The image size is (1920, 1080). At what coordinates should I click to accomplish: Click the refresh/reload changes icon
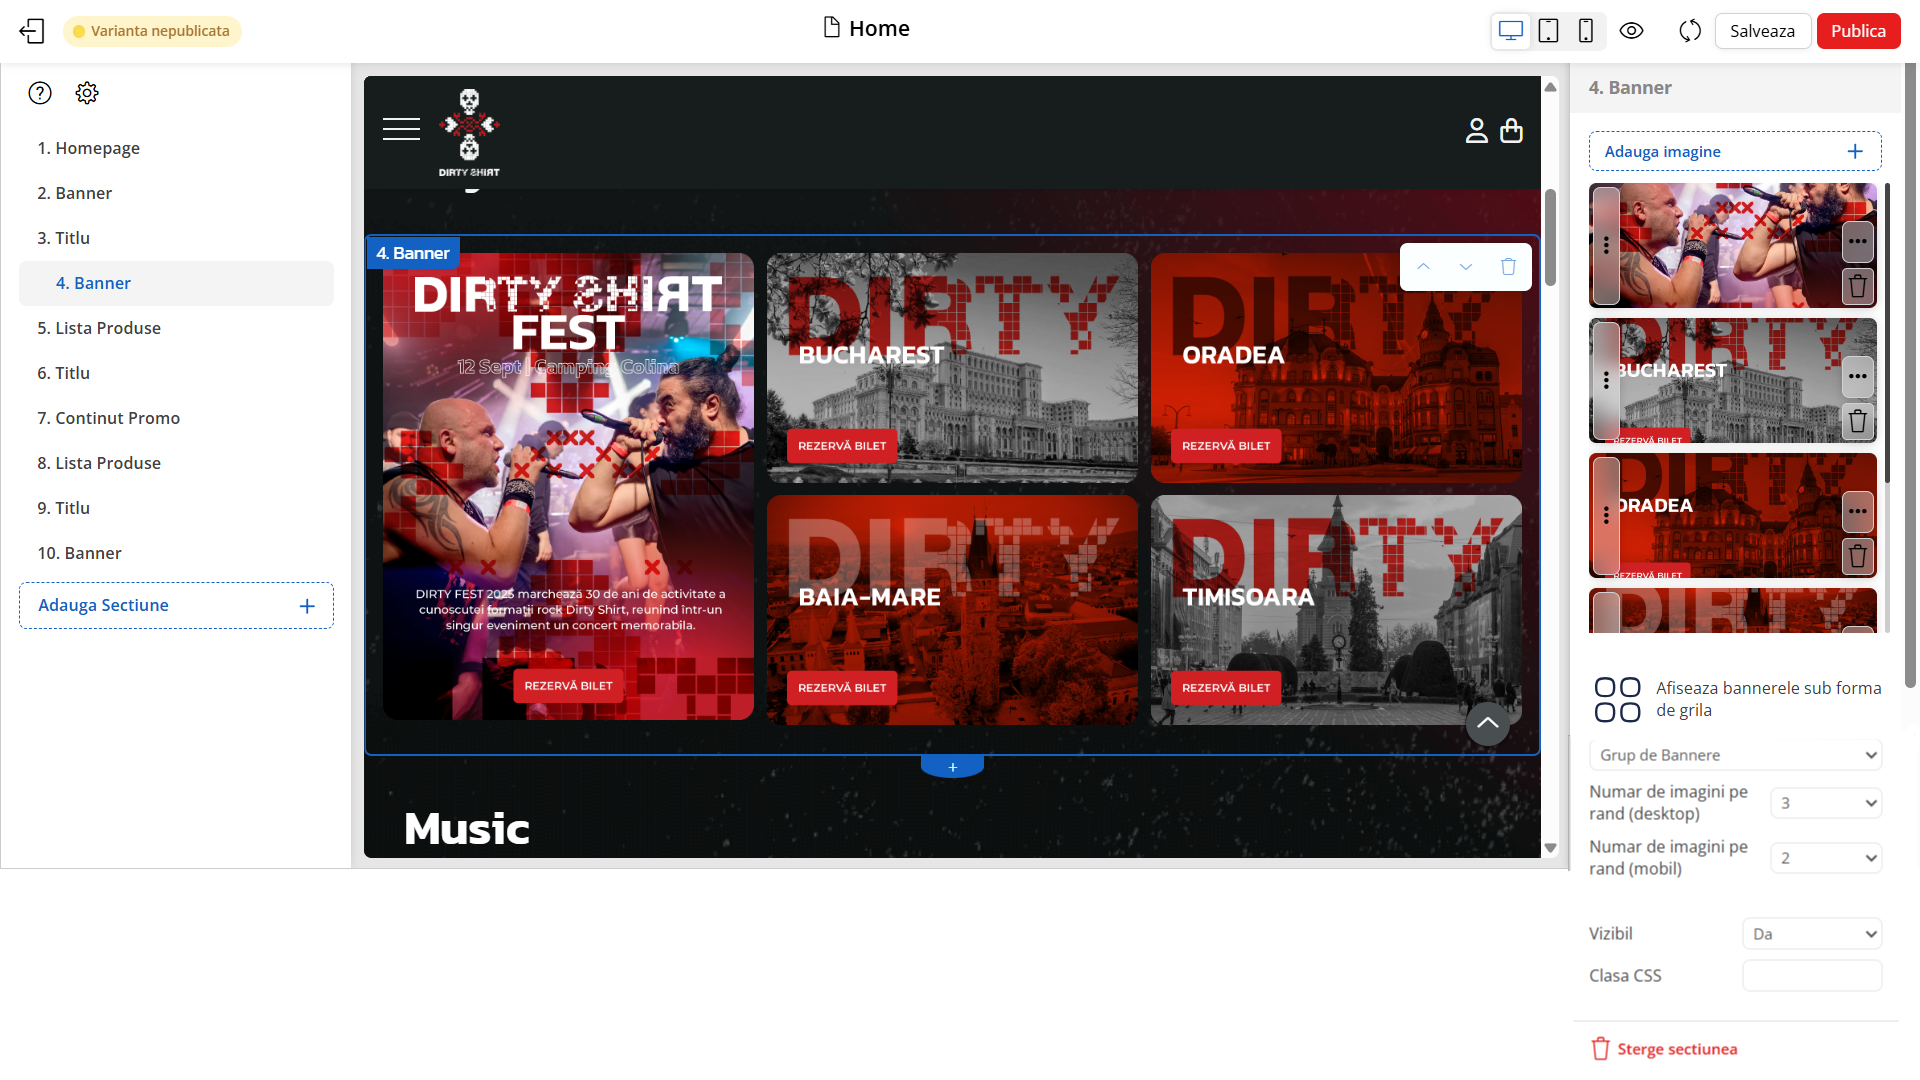pyautogui.click(x=1689, y=31)
